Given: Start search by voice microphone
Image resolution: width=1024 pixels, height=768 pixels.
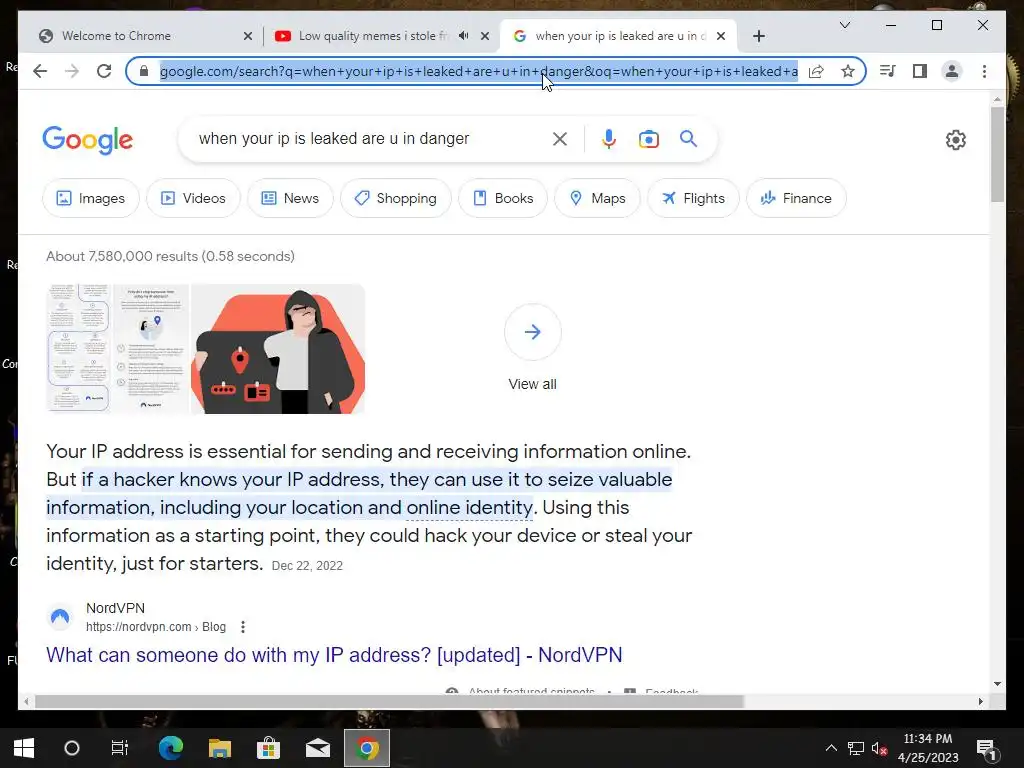Looking at the screenshot, I should (609, 138).
